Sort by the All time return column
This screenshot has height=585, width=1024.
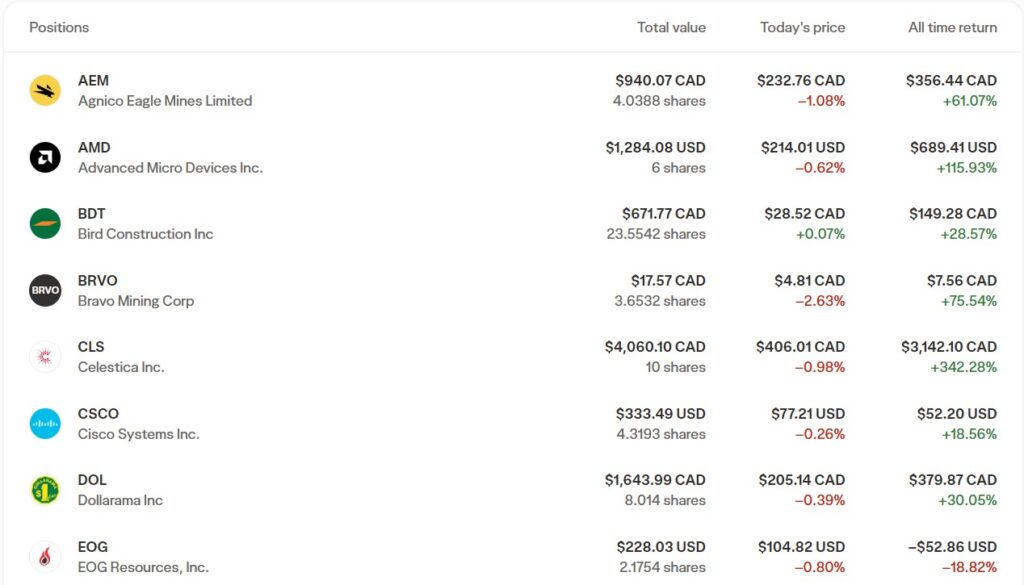tap(951, 27)
